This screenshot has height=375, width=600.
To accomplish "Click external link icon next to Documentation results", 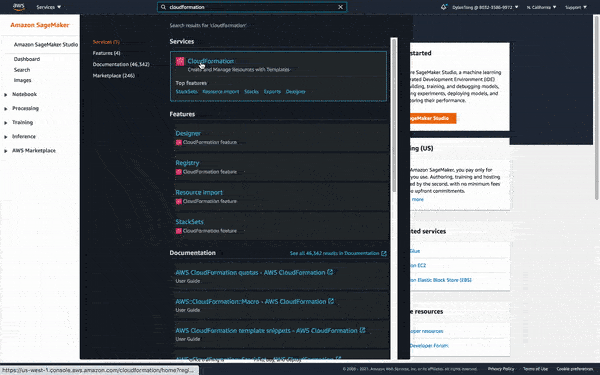I will [x=384, y=253].
